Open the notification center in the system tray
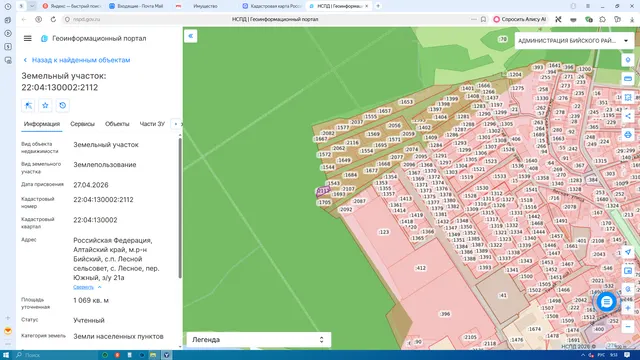Screen dimensions: 640x360 [627, 355]
